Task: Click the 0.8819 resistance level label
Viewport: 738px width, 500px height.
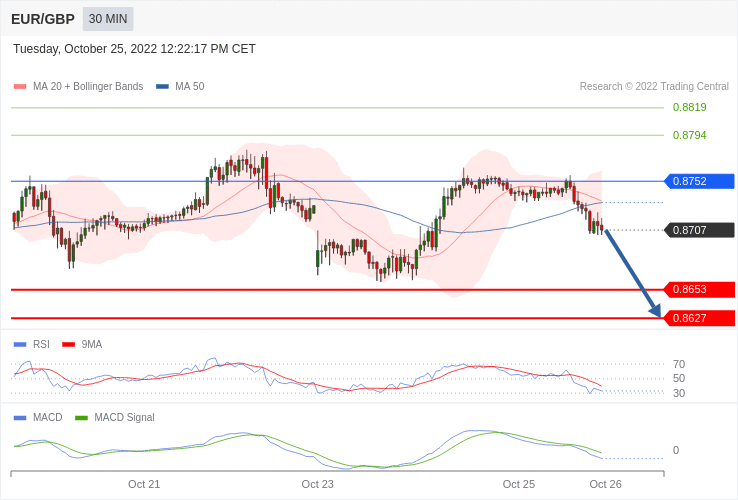Action: (x=690, y=107)
